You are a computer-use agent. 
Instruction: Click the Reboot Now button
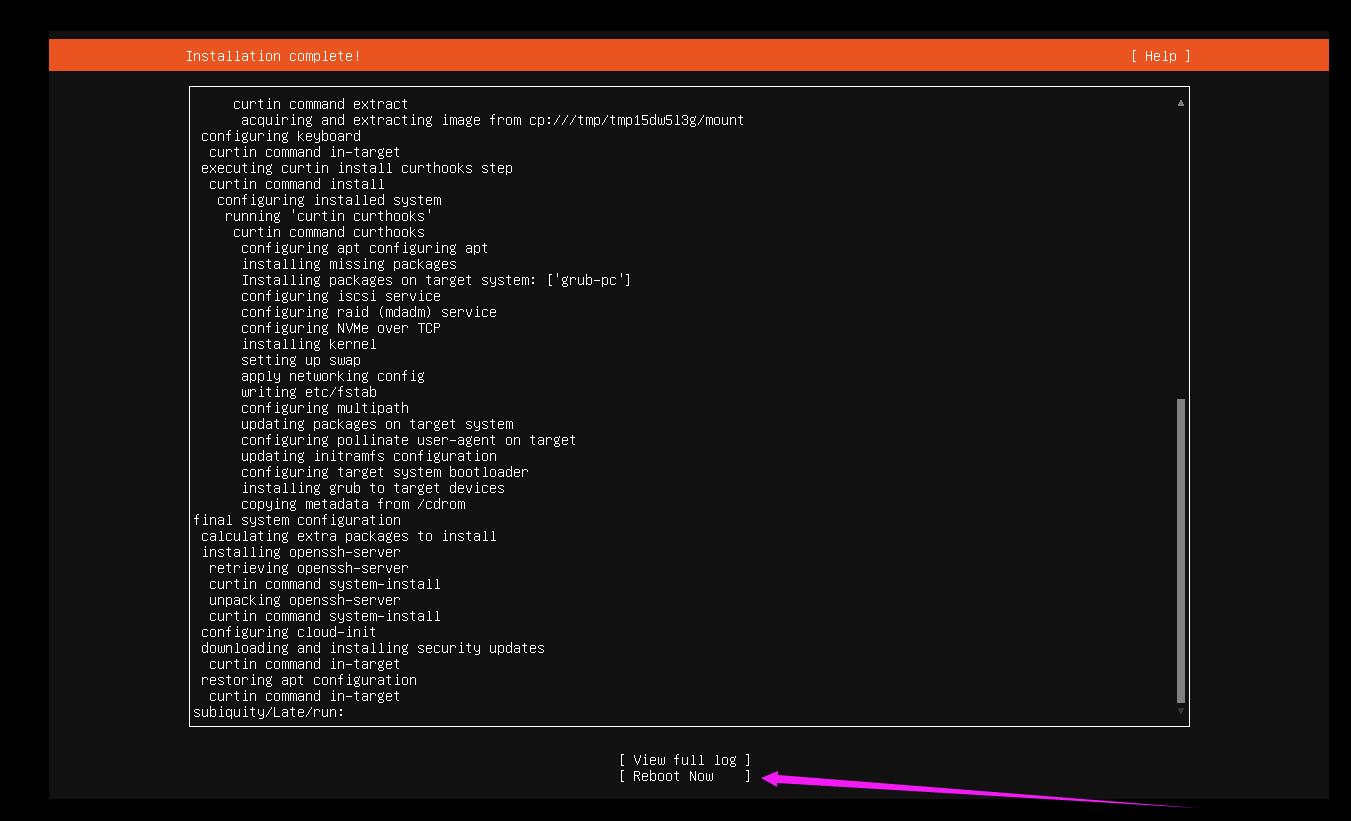click(684, 776)
